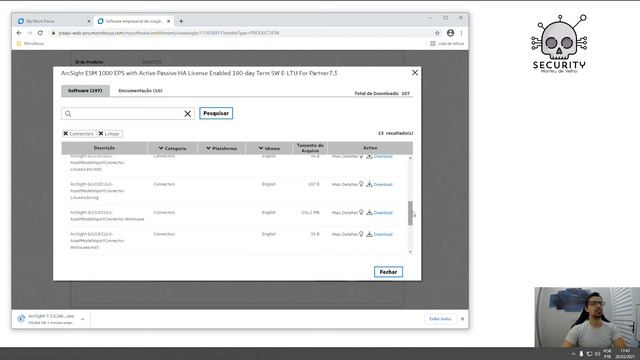Click download icon for Win64.exe file

coord(369,212)
